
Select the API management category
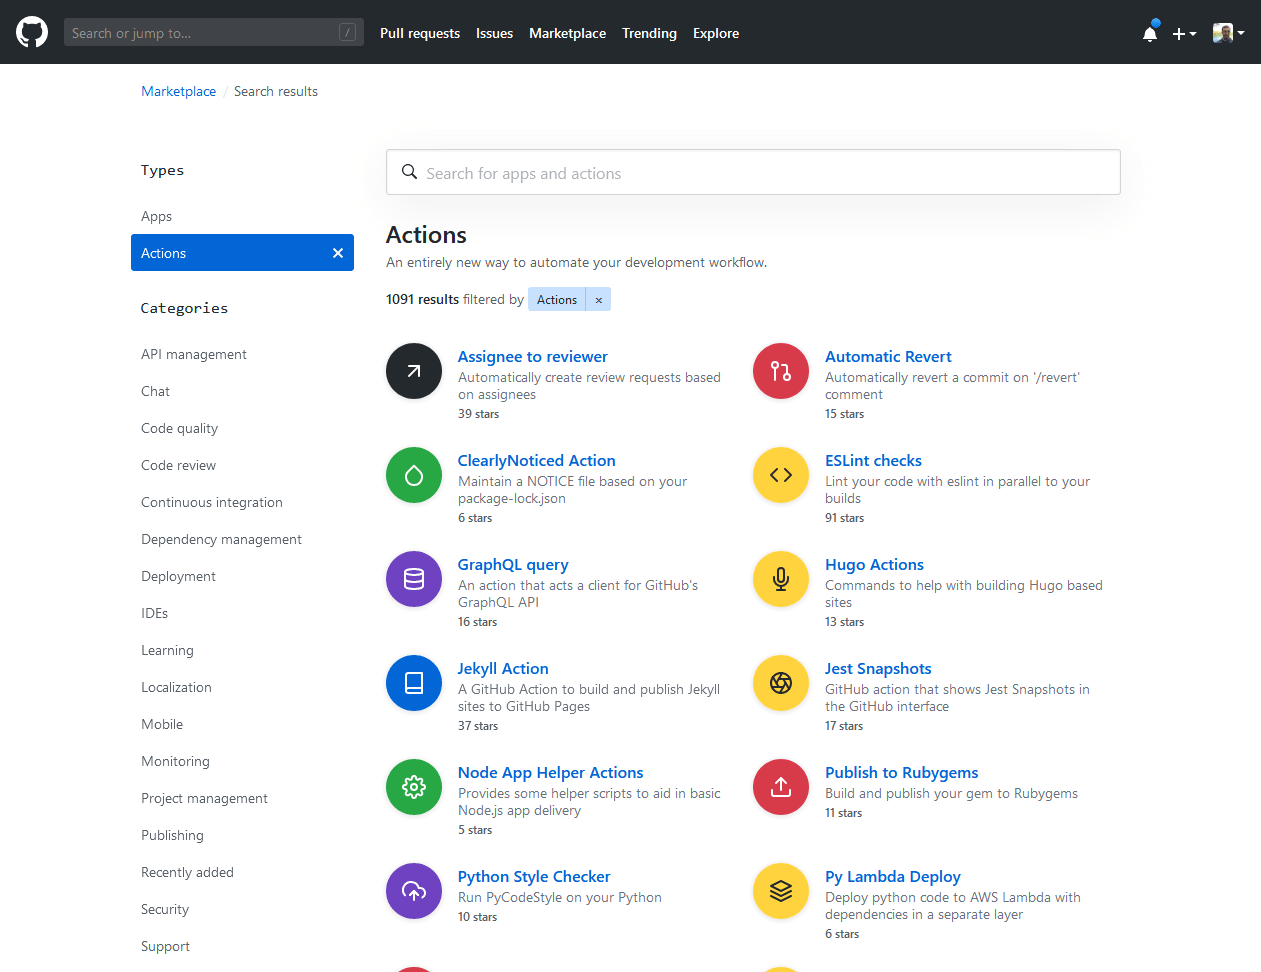point(194,354)
